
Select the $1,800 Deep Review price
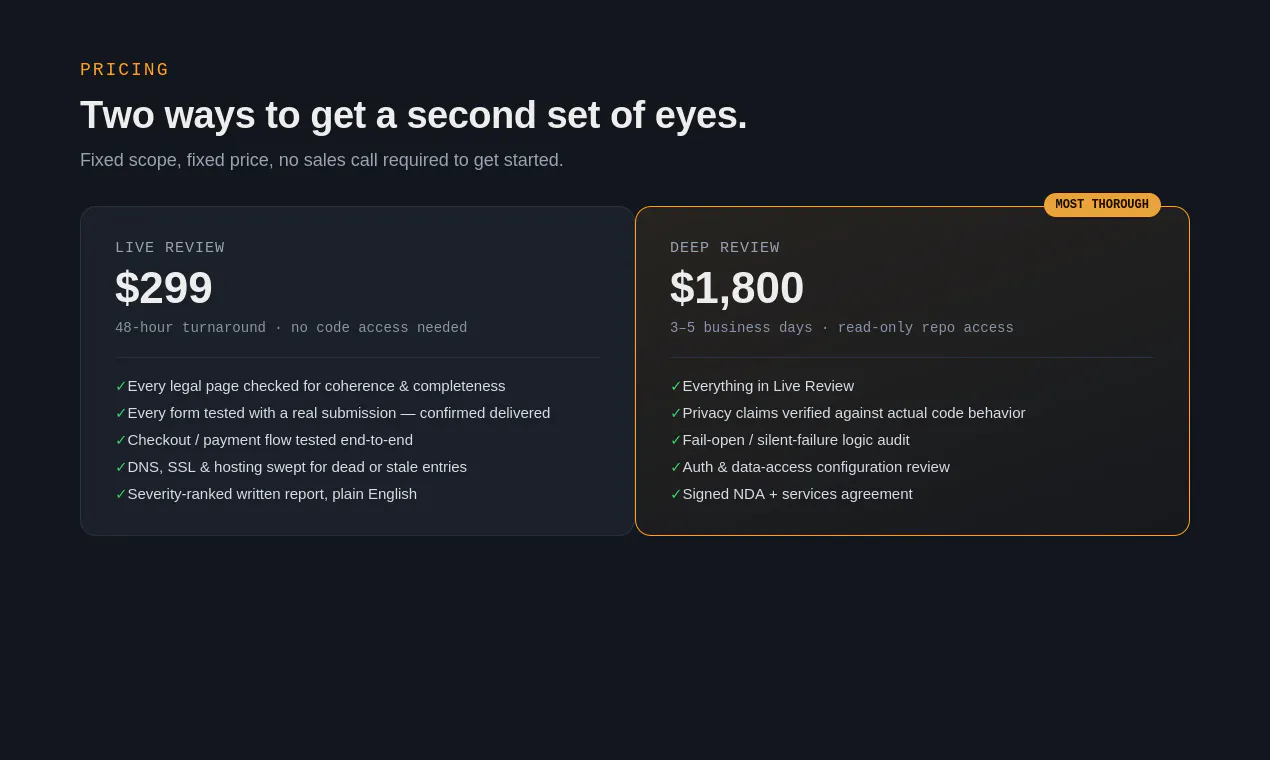(x=737, y=288)
